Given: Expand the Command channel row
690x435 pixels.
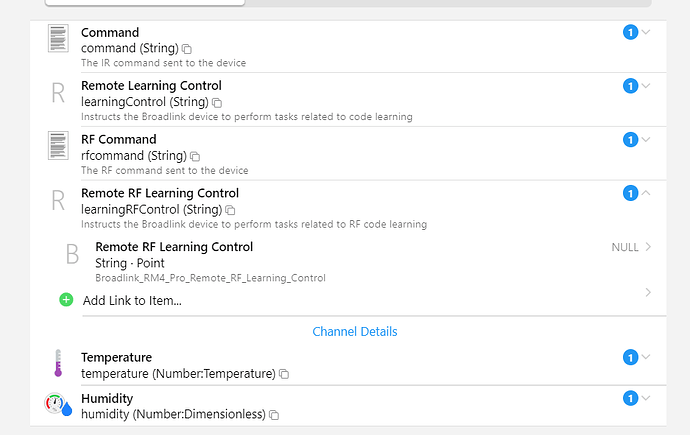Looking at the screenshot, I should [x=646, y=33].
